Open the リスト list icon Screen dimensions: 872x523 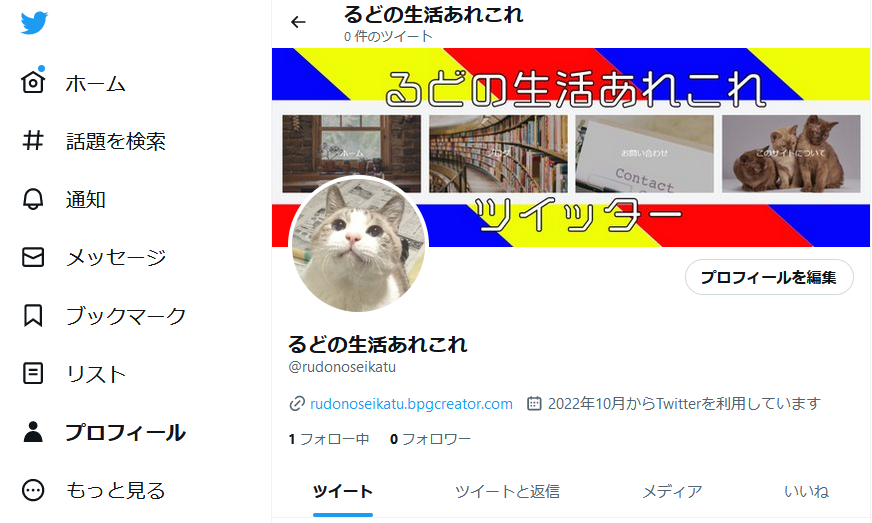pyautogui.click(x=33, y=373)
